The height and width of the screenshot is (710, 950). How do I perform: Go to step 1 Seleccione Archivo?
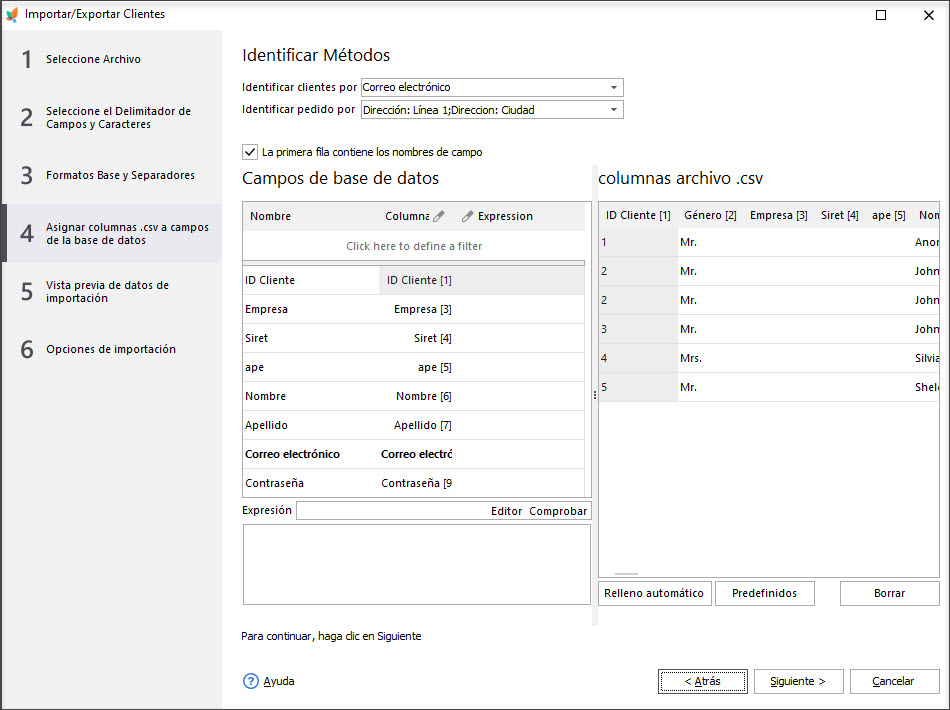pyautogui.click(x=111, y=59)
